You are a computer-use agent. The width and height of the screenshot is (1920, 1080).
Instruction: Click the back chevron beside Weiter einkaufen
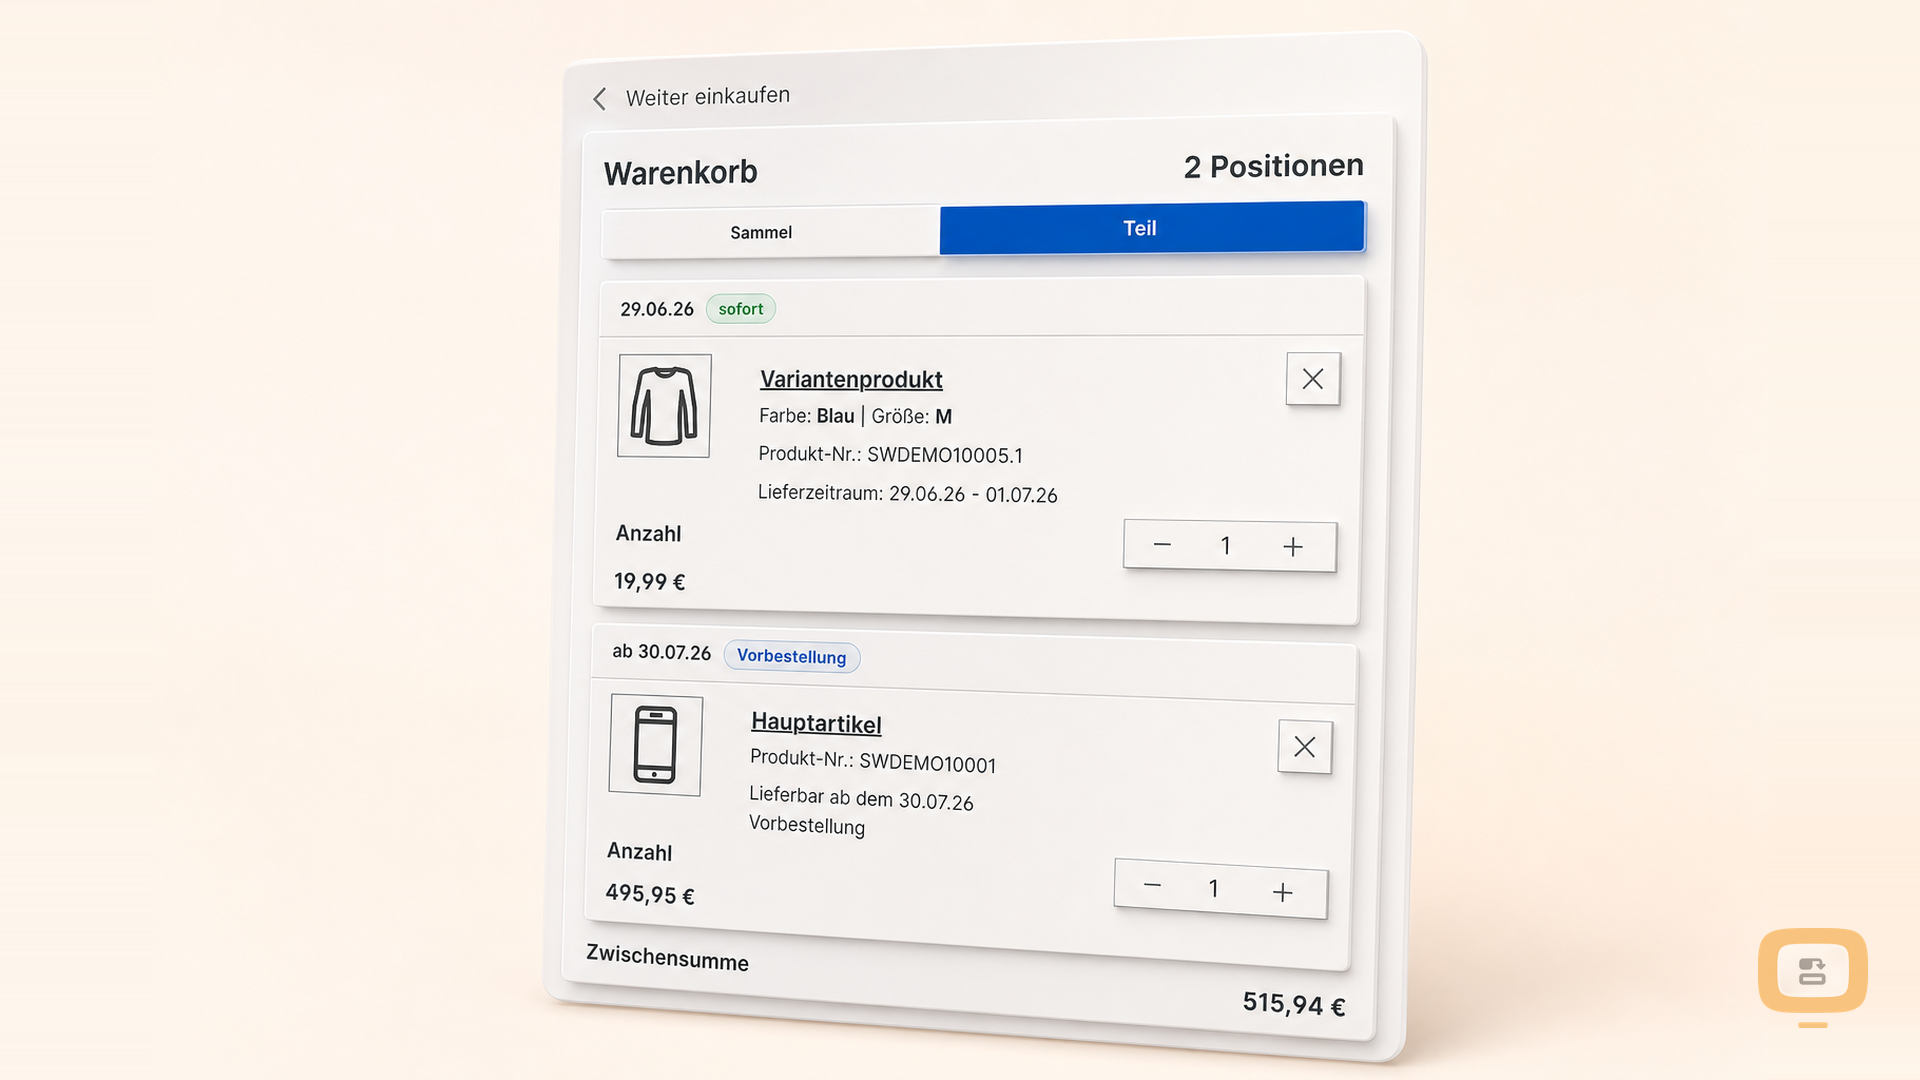[x=599, y=99]
